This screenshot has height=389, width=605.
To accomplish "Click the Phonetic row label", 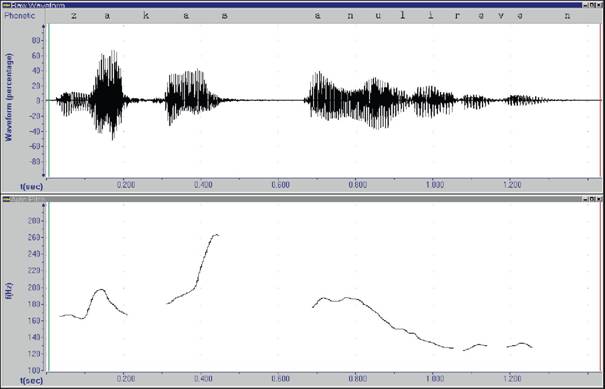I will [x=20, y=16].
